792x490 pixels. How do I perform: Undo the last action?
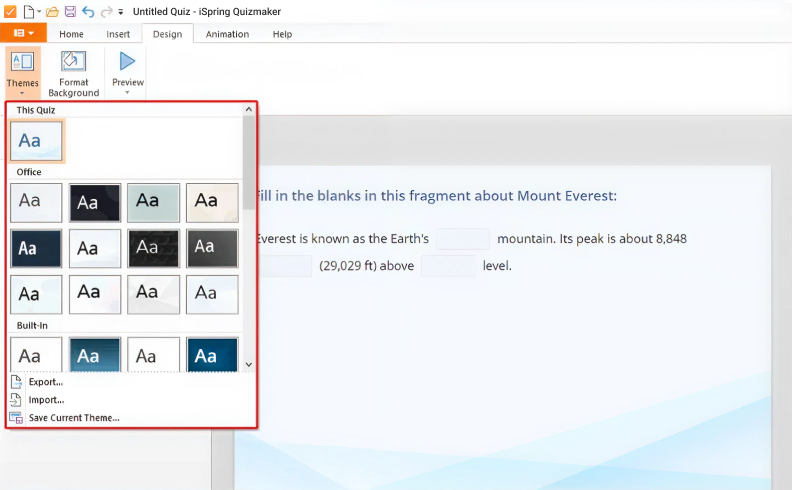tap(88, 11)
